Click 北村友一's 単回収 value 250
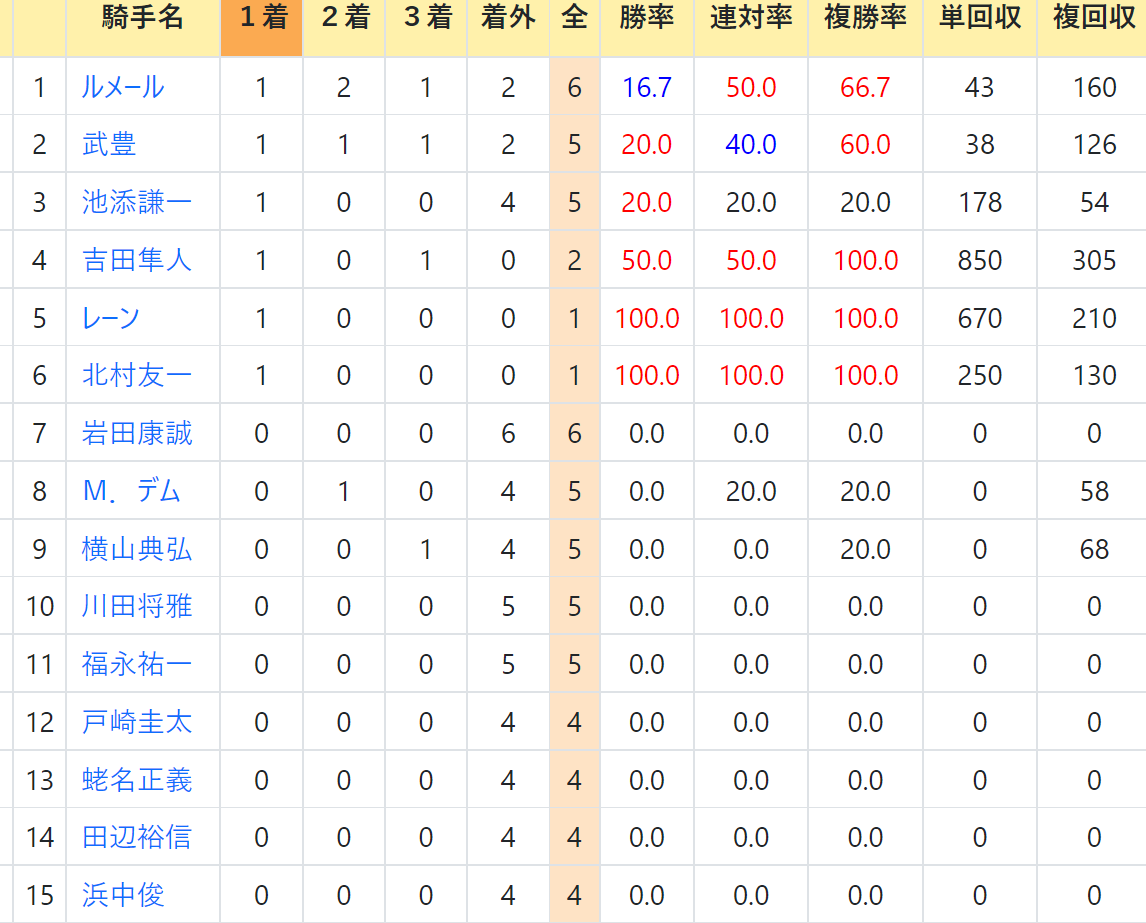 pos(980,376)
